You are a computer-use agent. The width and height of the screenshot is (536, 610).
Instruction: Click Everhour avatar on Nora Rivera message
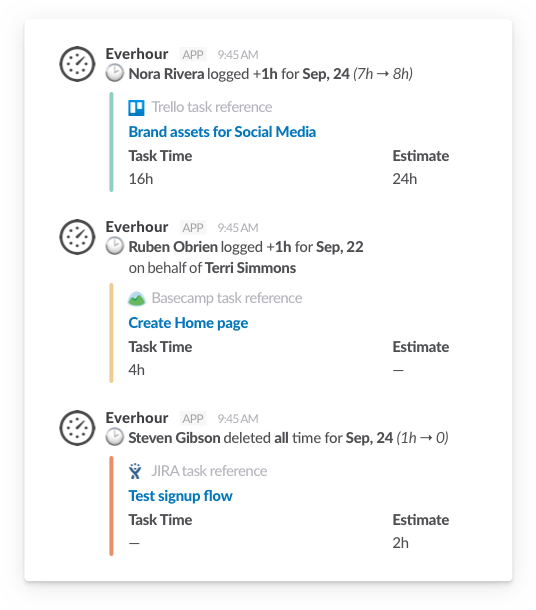click(77, 64)
